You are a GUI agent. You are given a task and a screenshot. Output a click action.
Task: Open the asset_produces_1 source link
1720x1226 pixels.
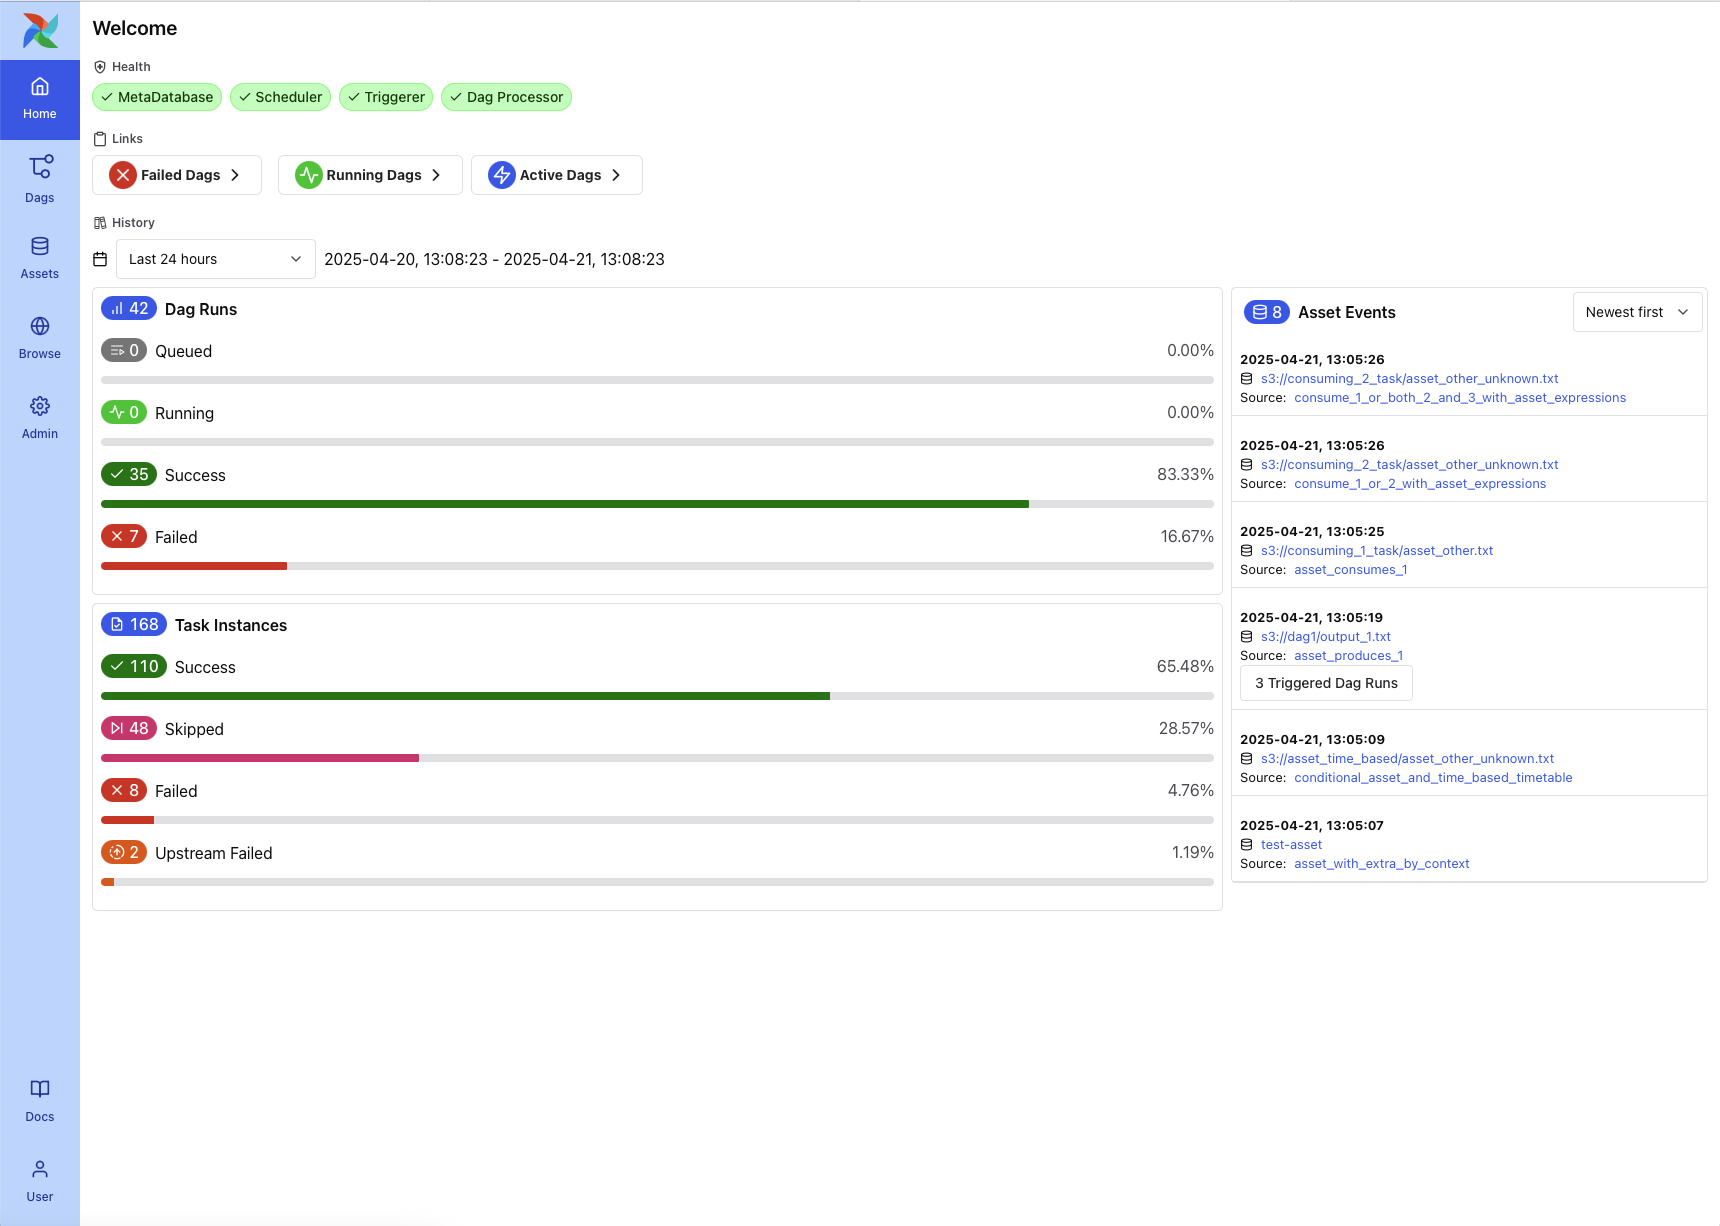point(1348,655)
